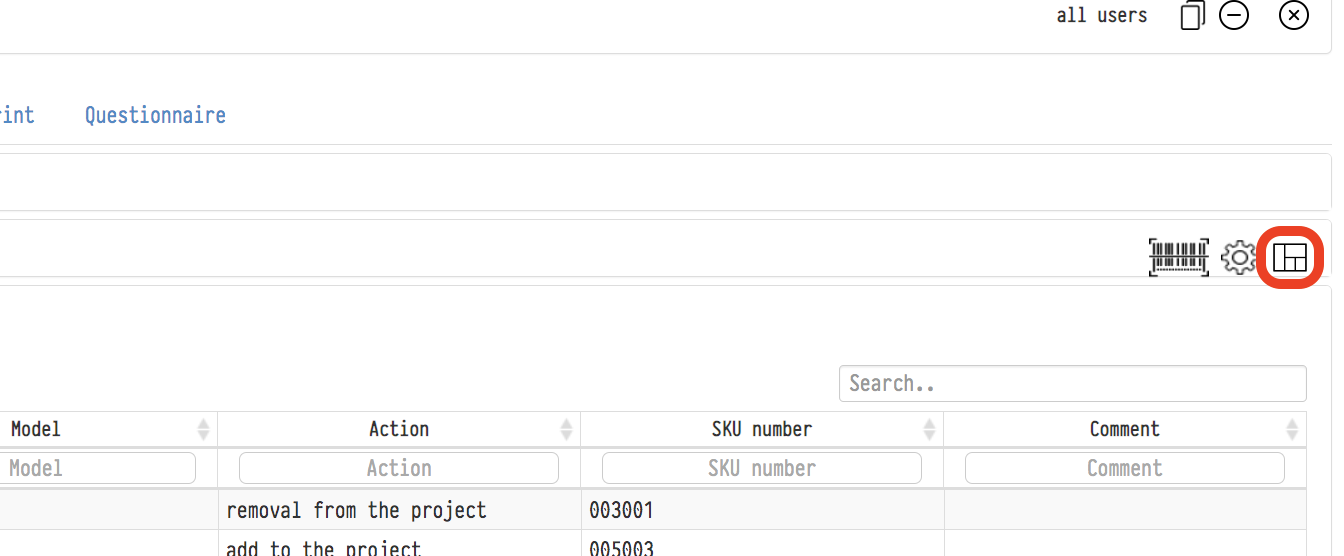Click the Action filter field
Viewport: 1344px width, 556px height.
click(398, 468)
